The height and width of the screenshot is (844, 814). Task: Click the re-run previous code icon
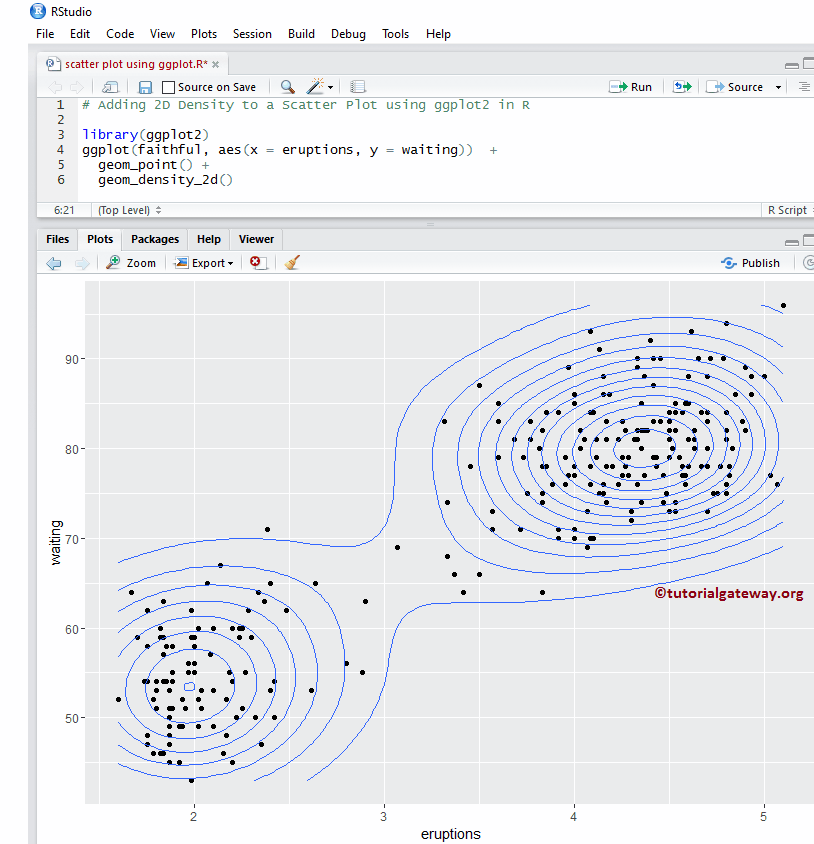(x=681, y=86)
